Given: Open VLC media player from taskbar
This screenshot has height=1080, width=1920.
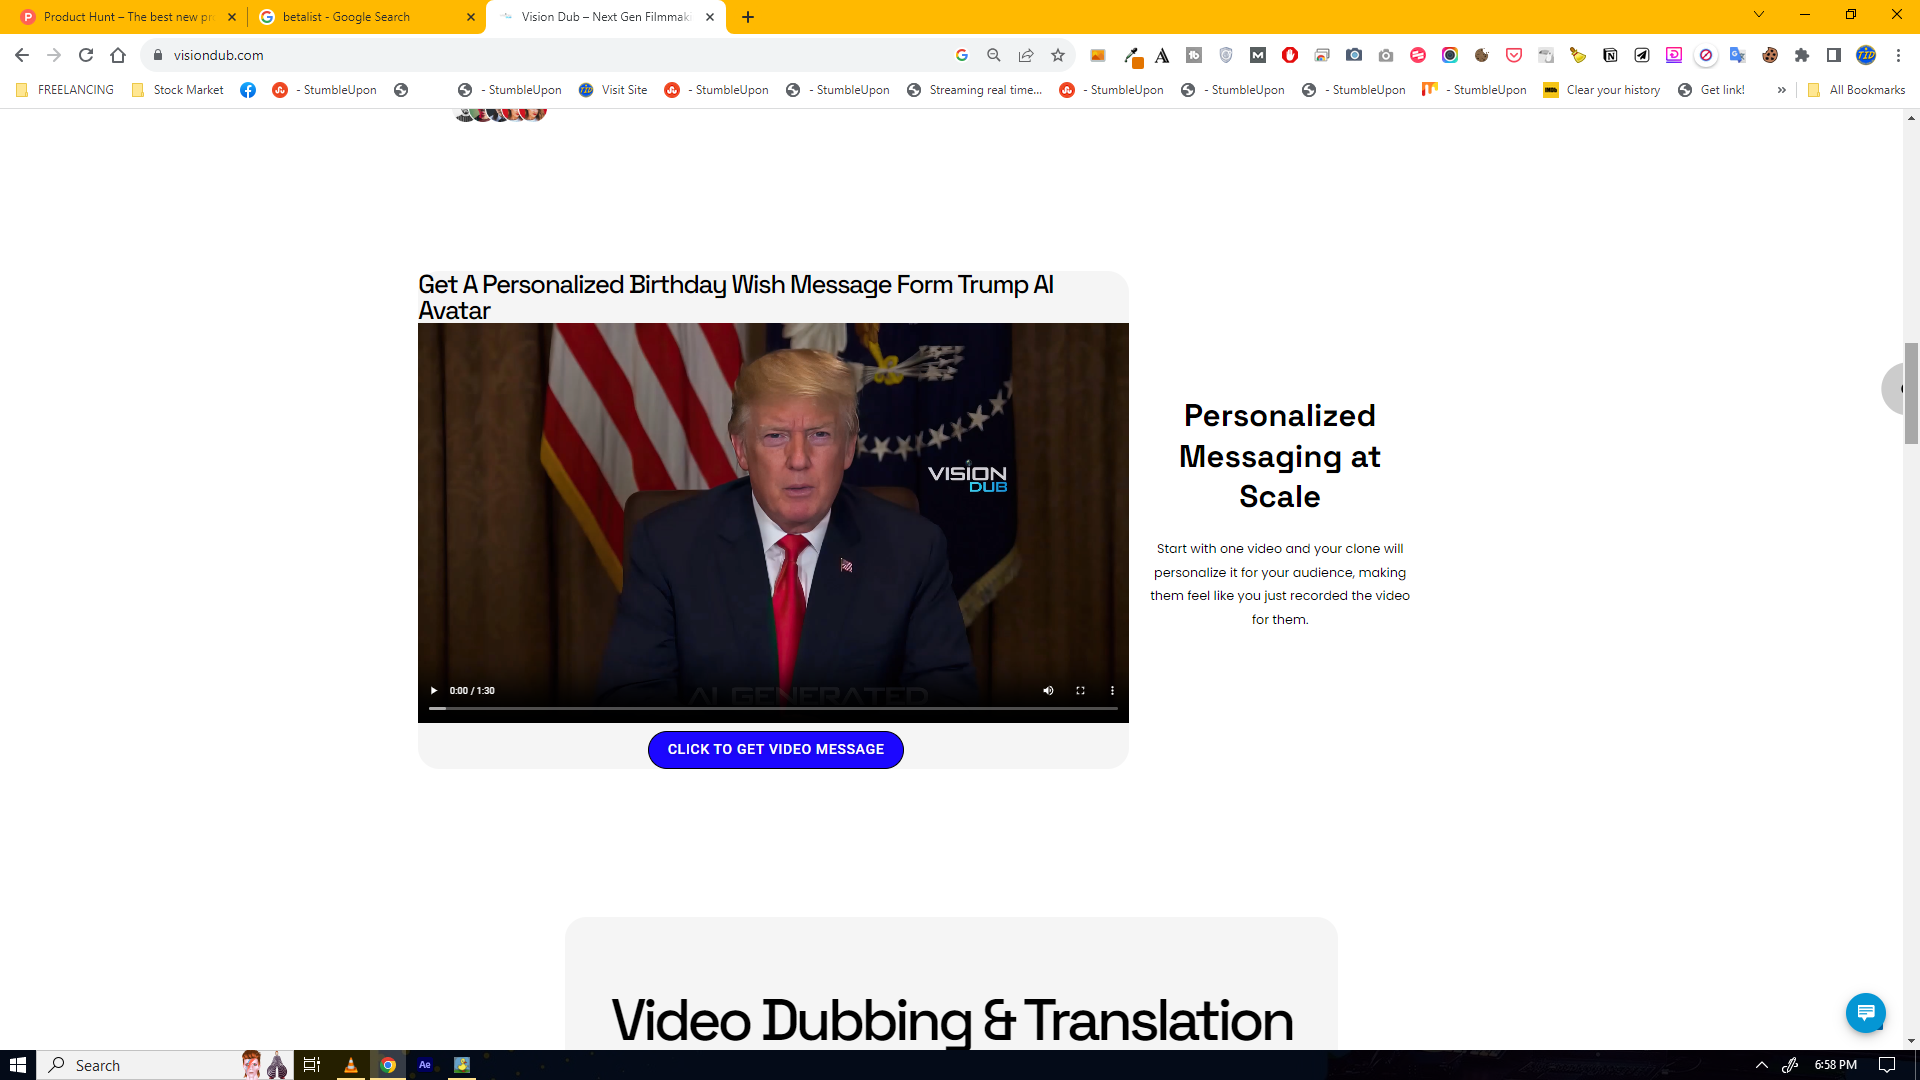Looking at the screenshot, I should click(350, 1065).
